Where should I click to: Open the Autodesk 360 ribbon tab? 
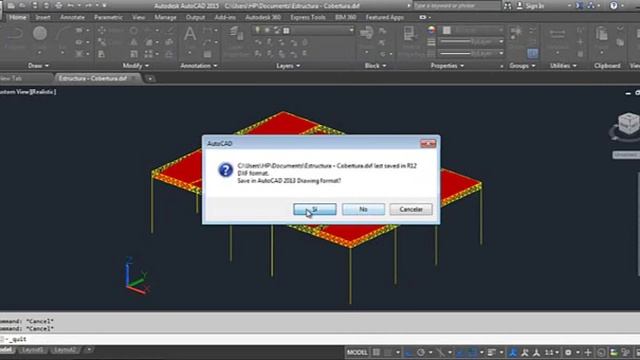pyautogui.click(x=263, y=18)
